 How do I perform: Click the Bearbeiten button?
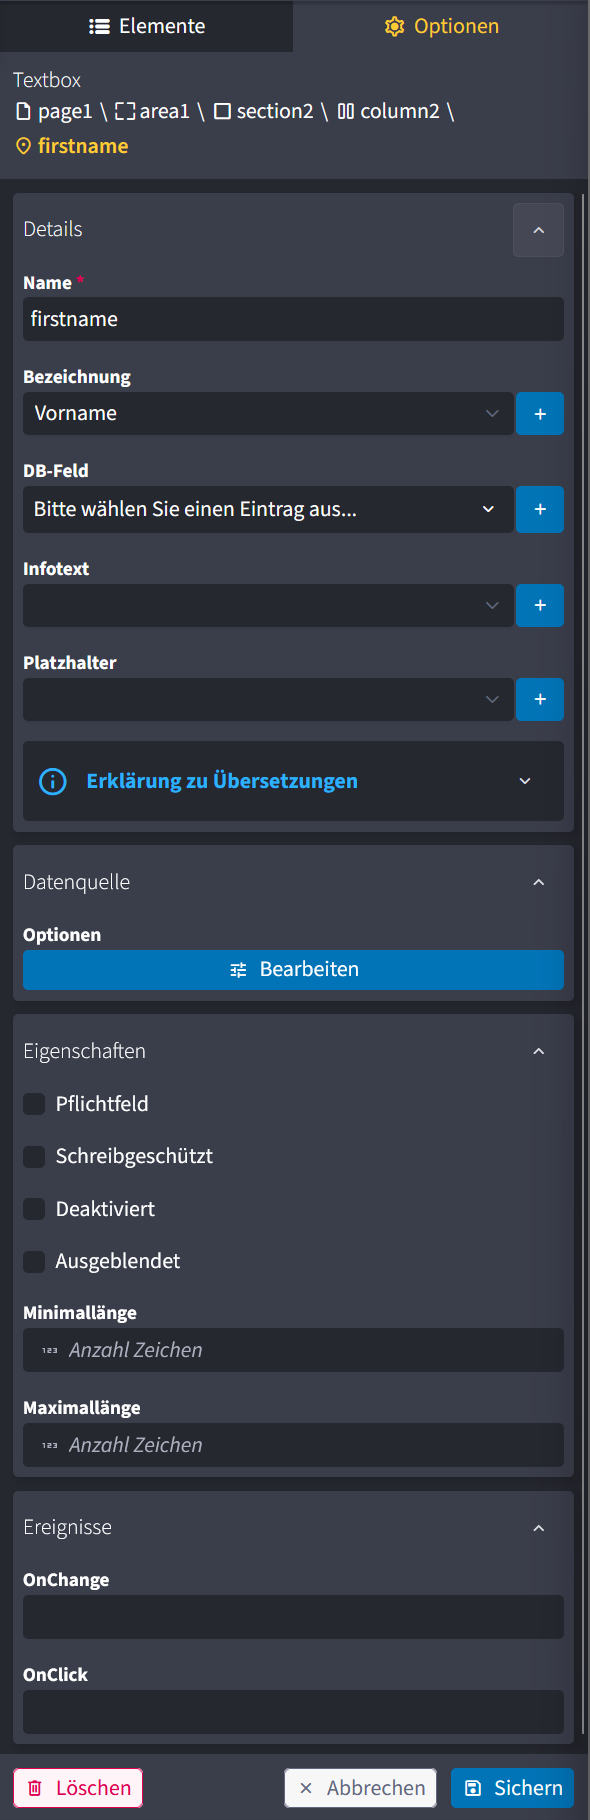(x=293, y=969)
